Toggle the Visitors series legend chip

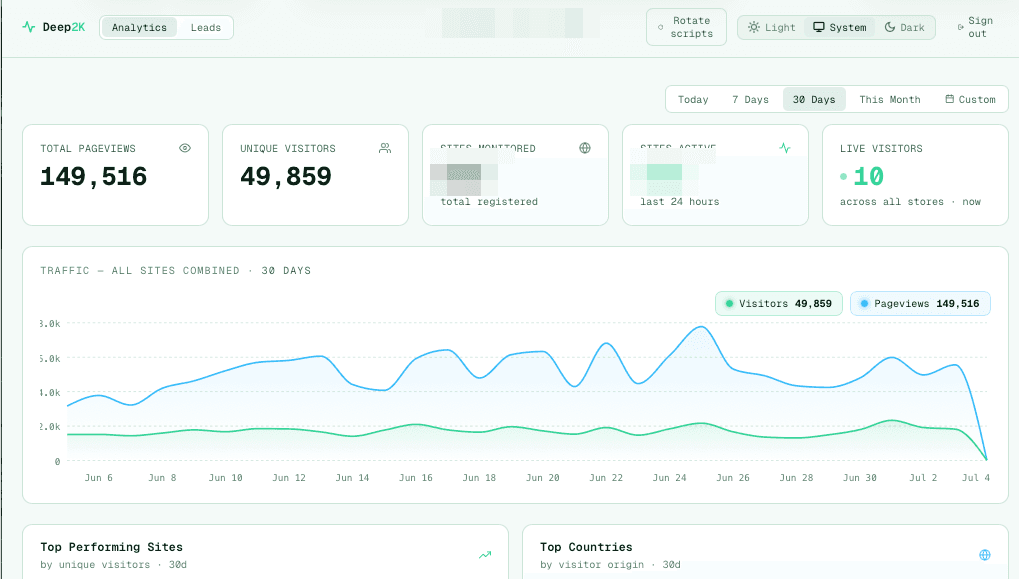click(779, 303)
